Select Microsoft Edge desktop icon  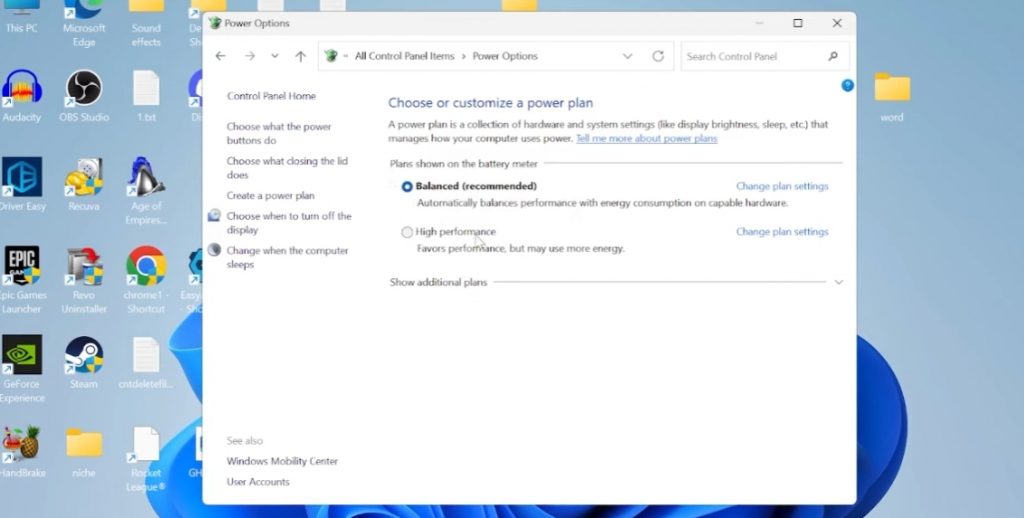(84, 23)
